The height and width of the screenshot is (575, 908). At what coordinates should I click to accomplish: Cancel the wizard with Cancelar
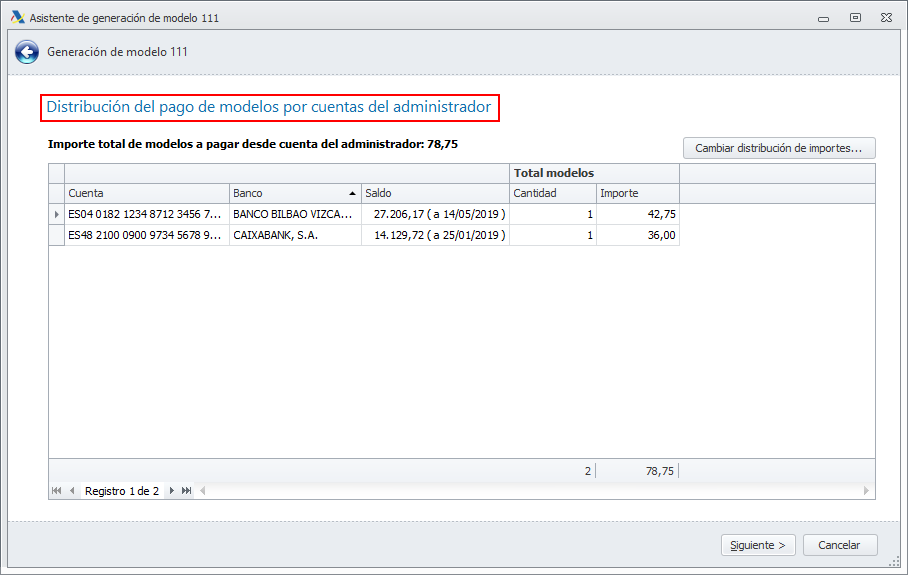[840, 545]
